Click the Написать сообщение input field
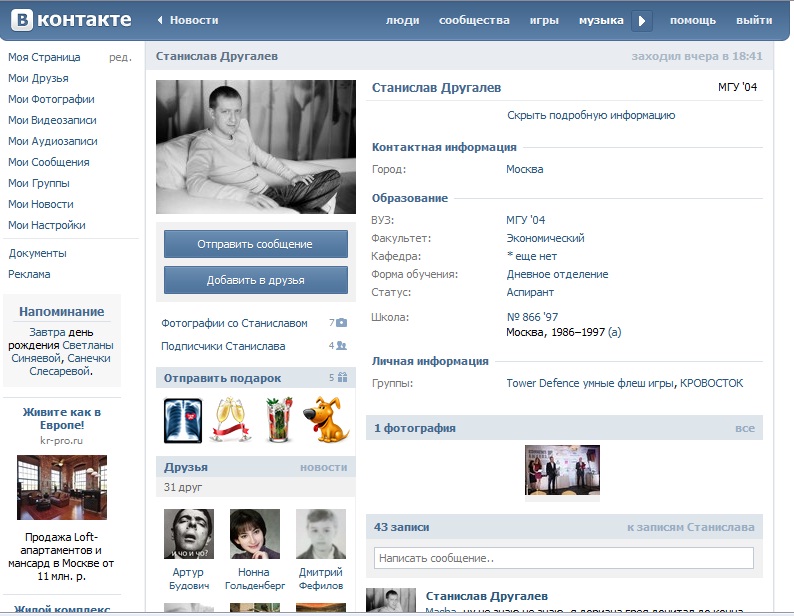The height and width of the screenshot is (616, 794). click(x=563, y=558)
